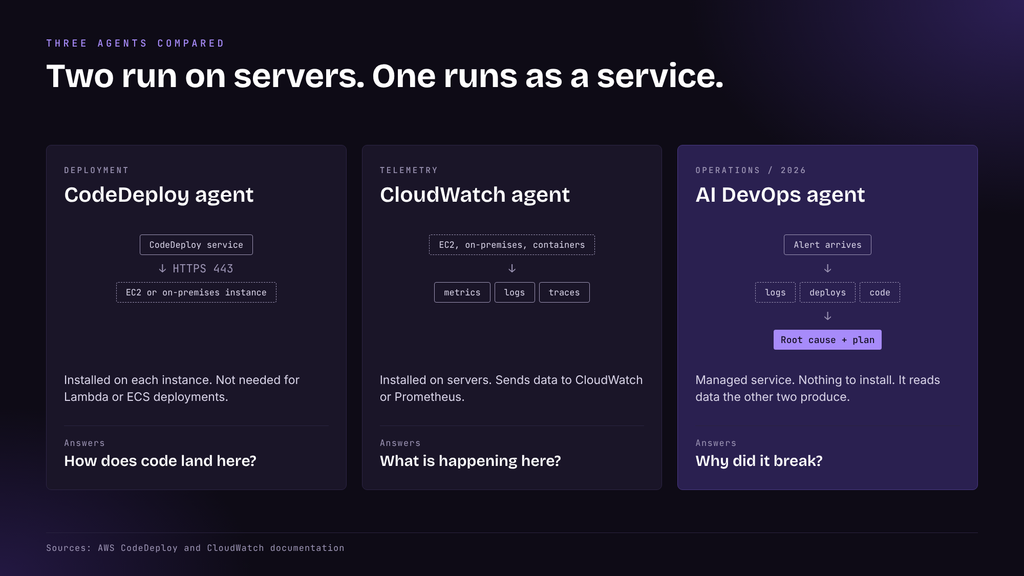Click the 'Alert arrives' box

click(x=827, y=245)
